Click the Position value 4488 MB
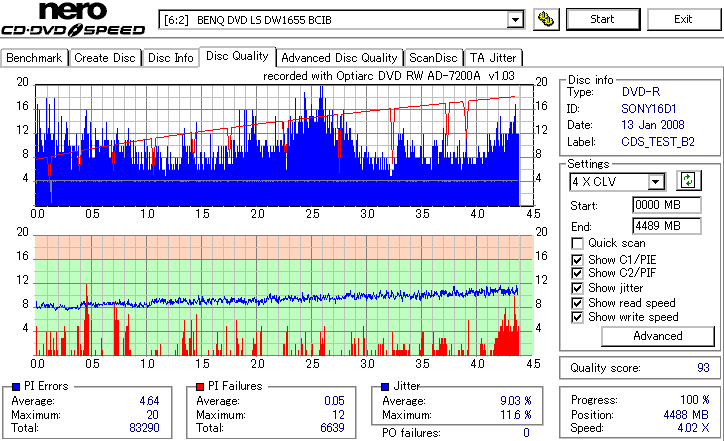Image resolution: width=724 pixels, height=441 pixels. 686,415
